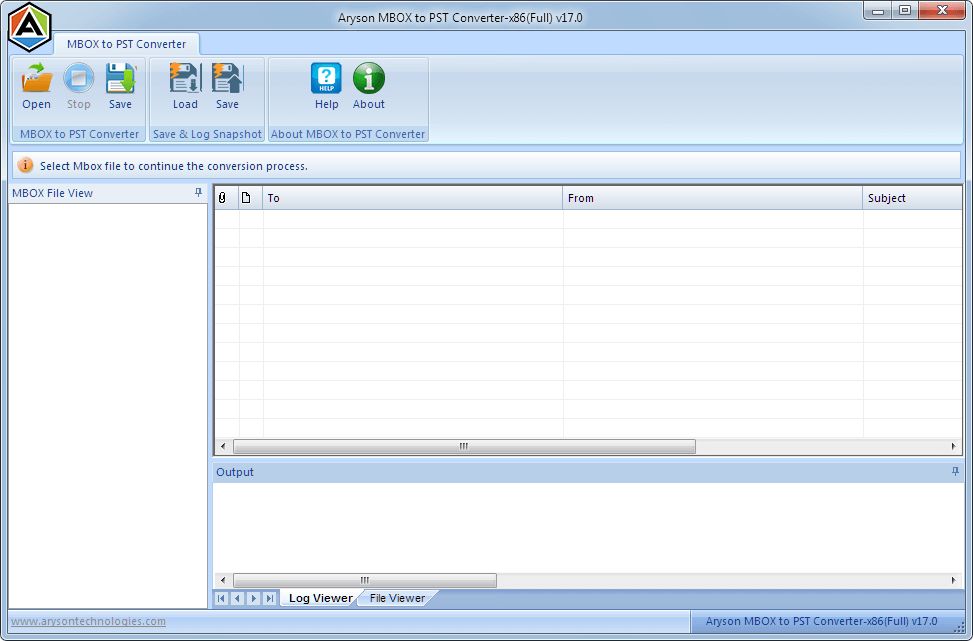Click the Save & Log Snapshot group label
973x641 pixels.
tap(207, 134)
